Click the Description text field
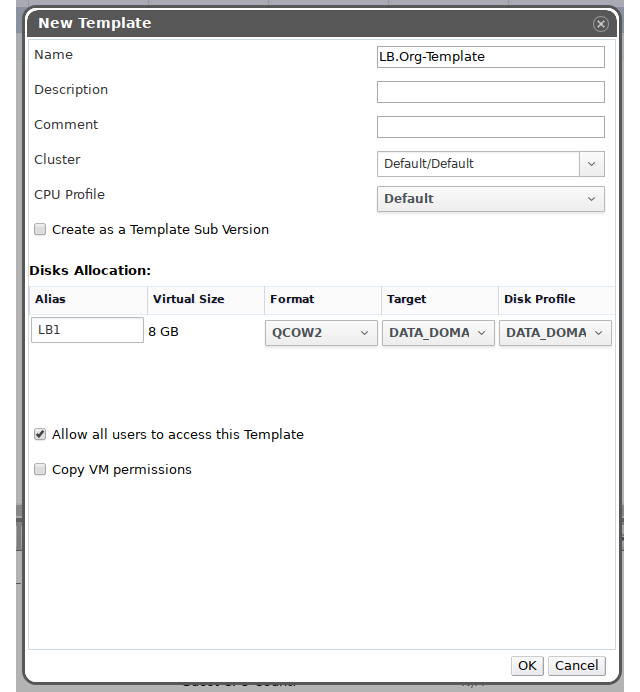Screen dimensions: 640x692 (490, 92)
